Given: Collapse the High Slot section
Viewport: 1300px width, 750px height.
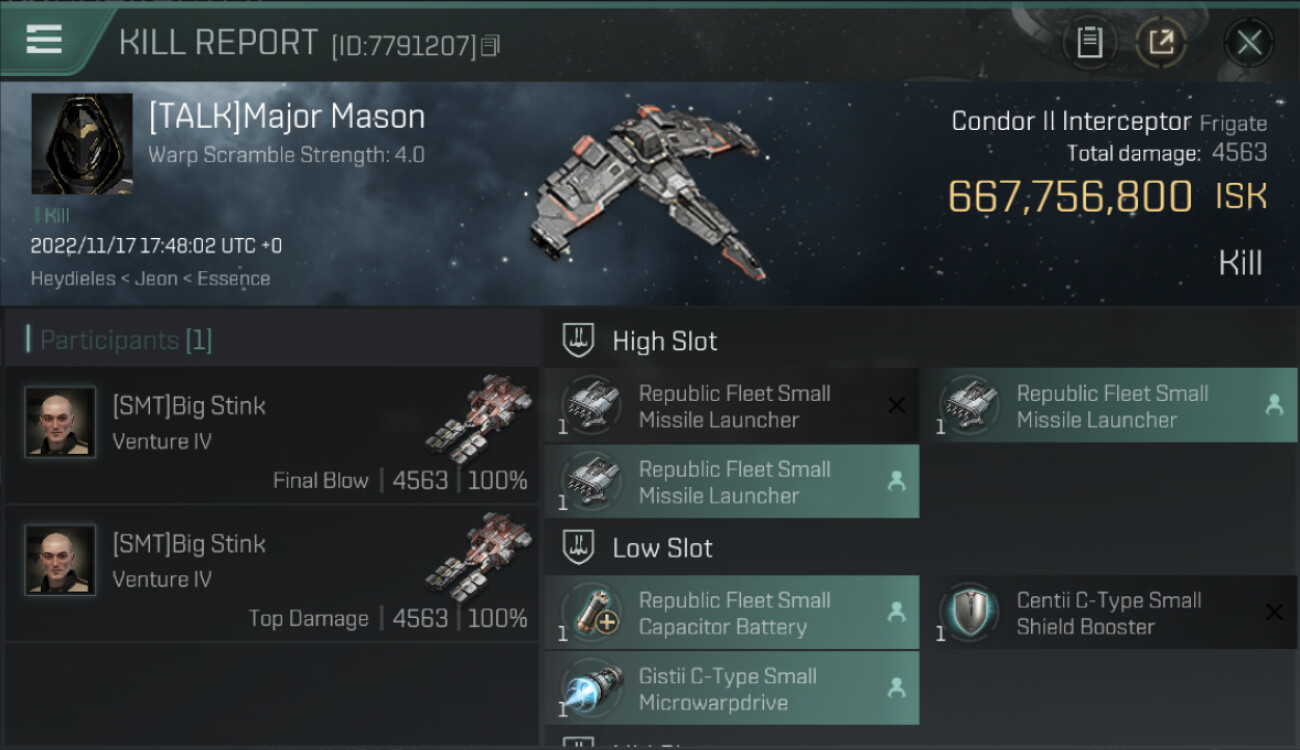Looking at the screenshot, I should pos(665,341).
